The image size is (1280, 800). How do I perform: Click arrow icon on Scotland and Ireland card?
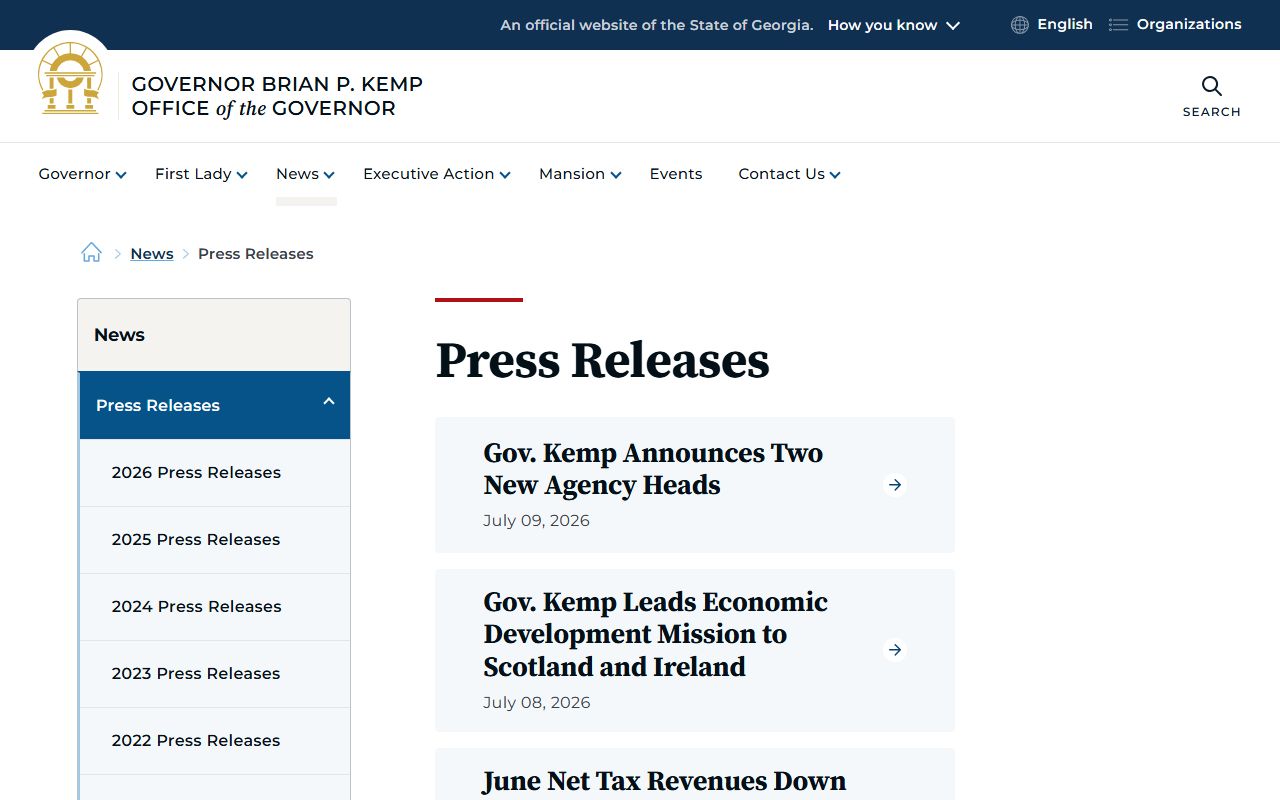click(895, 650)
